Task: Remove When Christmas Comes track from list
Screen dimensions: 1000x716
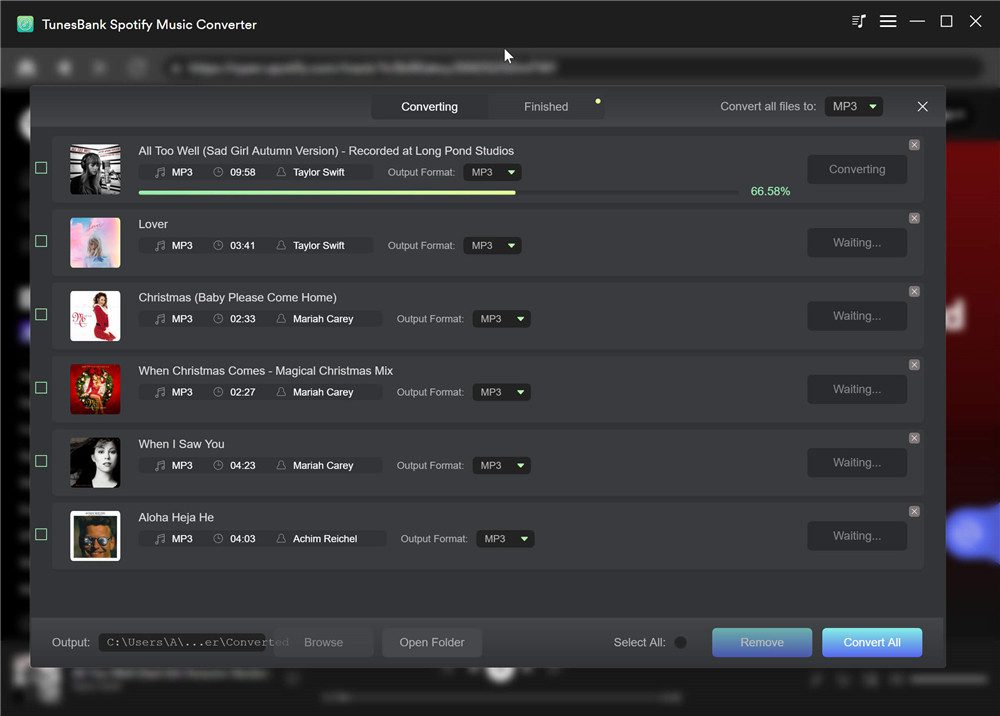Action: [x=914, y=365]
